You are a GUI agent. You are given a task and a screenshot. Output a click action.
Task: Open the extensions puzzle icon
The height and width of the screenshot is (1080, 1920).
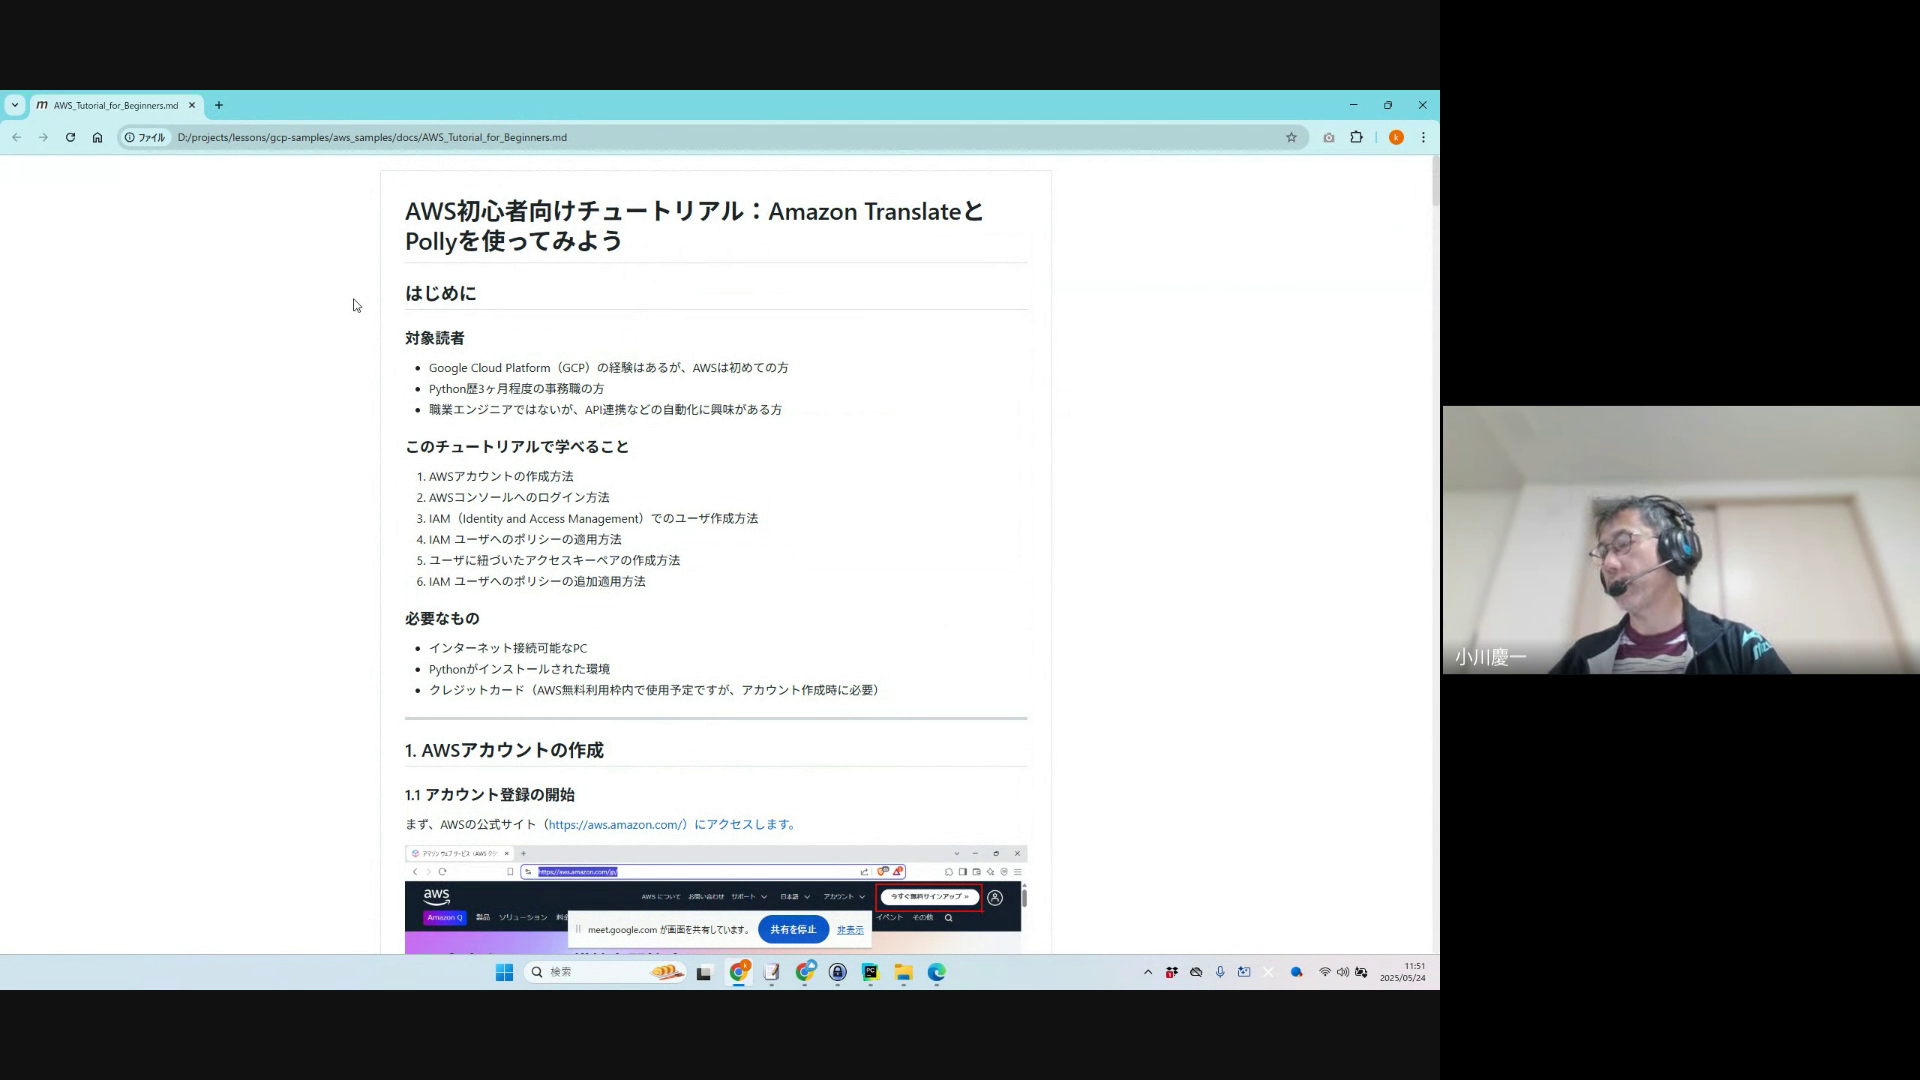(x=1356, y=138)
